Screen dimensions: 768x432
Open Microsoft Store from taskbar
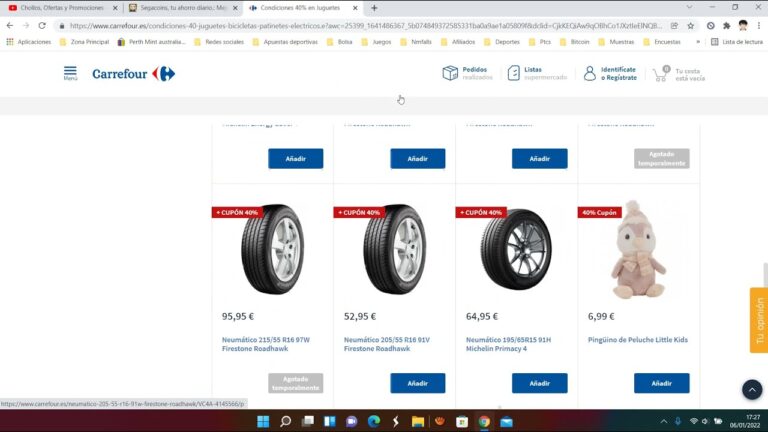pos(462,421)
